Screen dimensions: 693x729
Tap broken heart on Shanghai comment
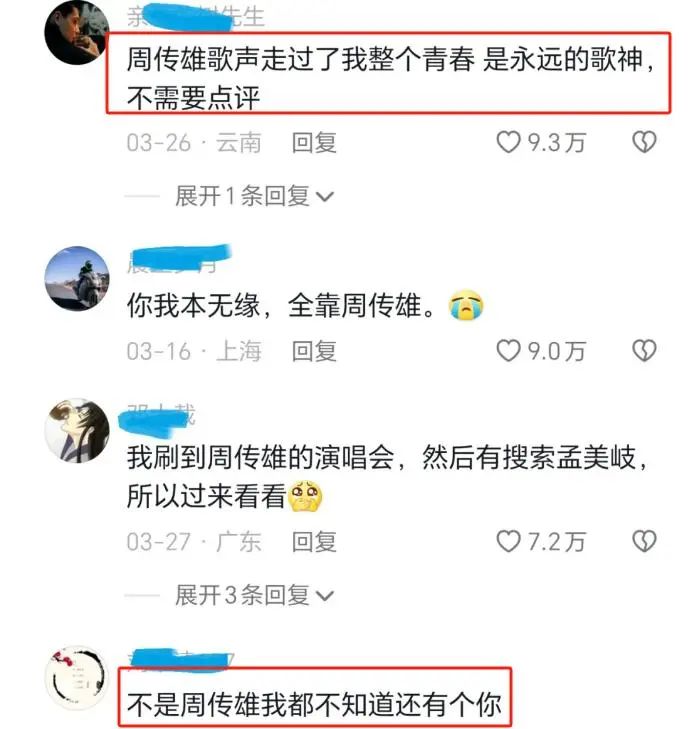point(645,351)
